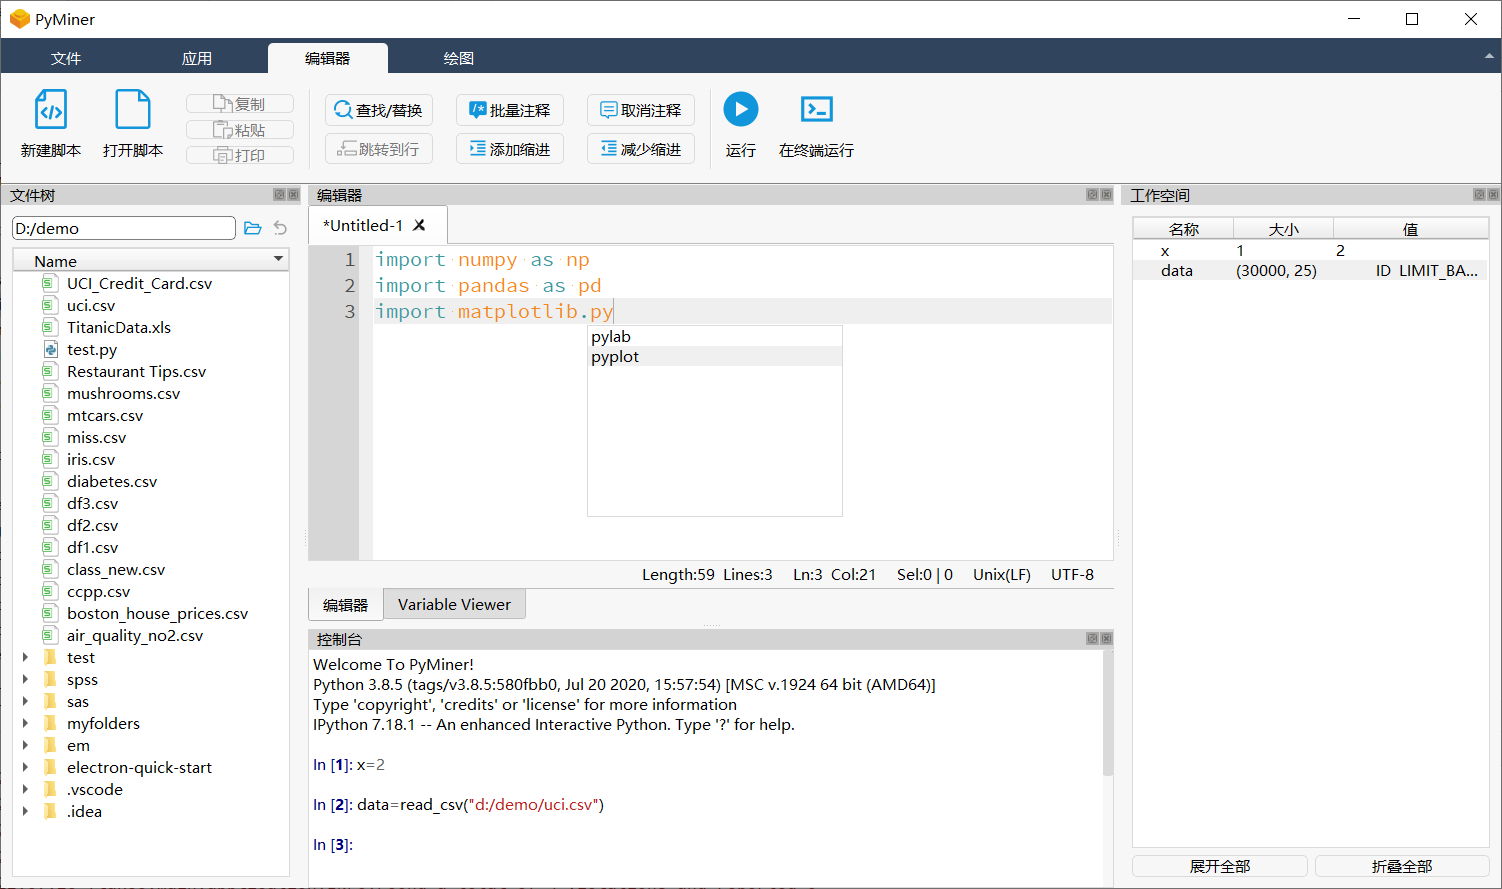
Task: Apply 批量注释 batch comment
Action: [x=510, y=110]
